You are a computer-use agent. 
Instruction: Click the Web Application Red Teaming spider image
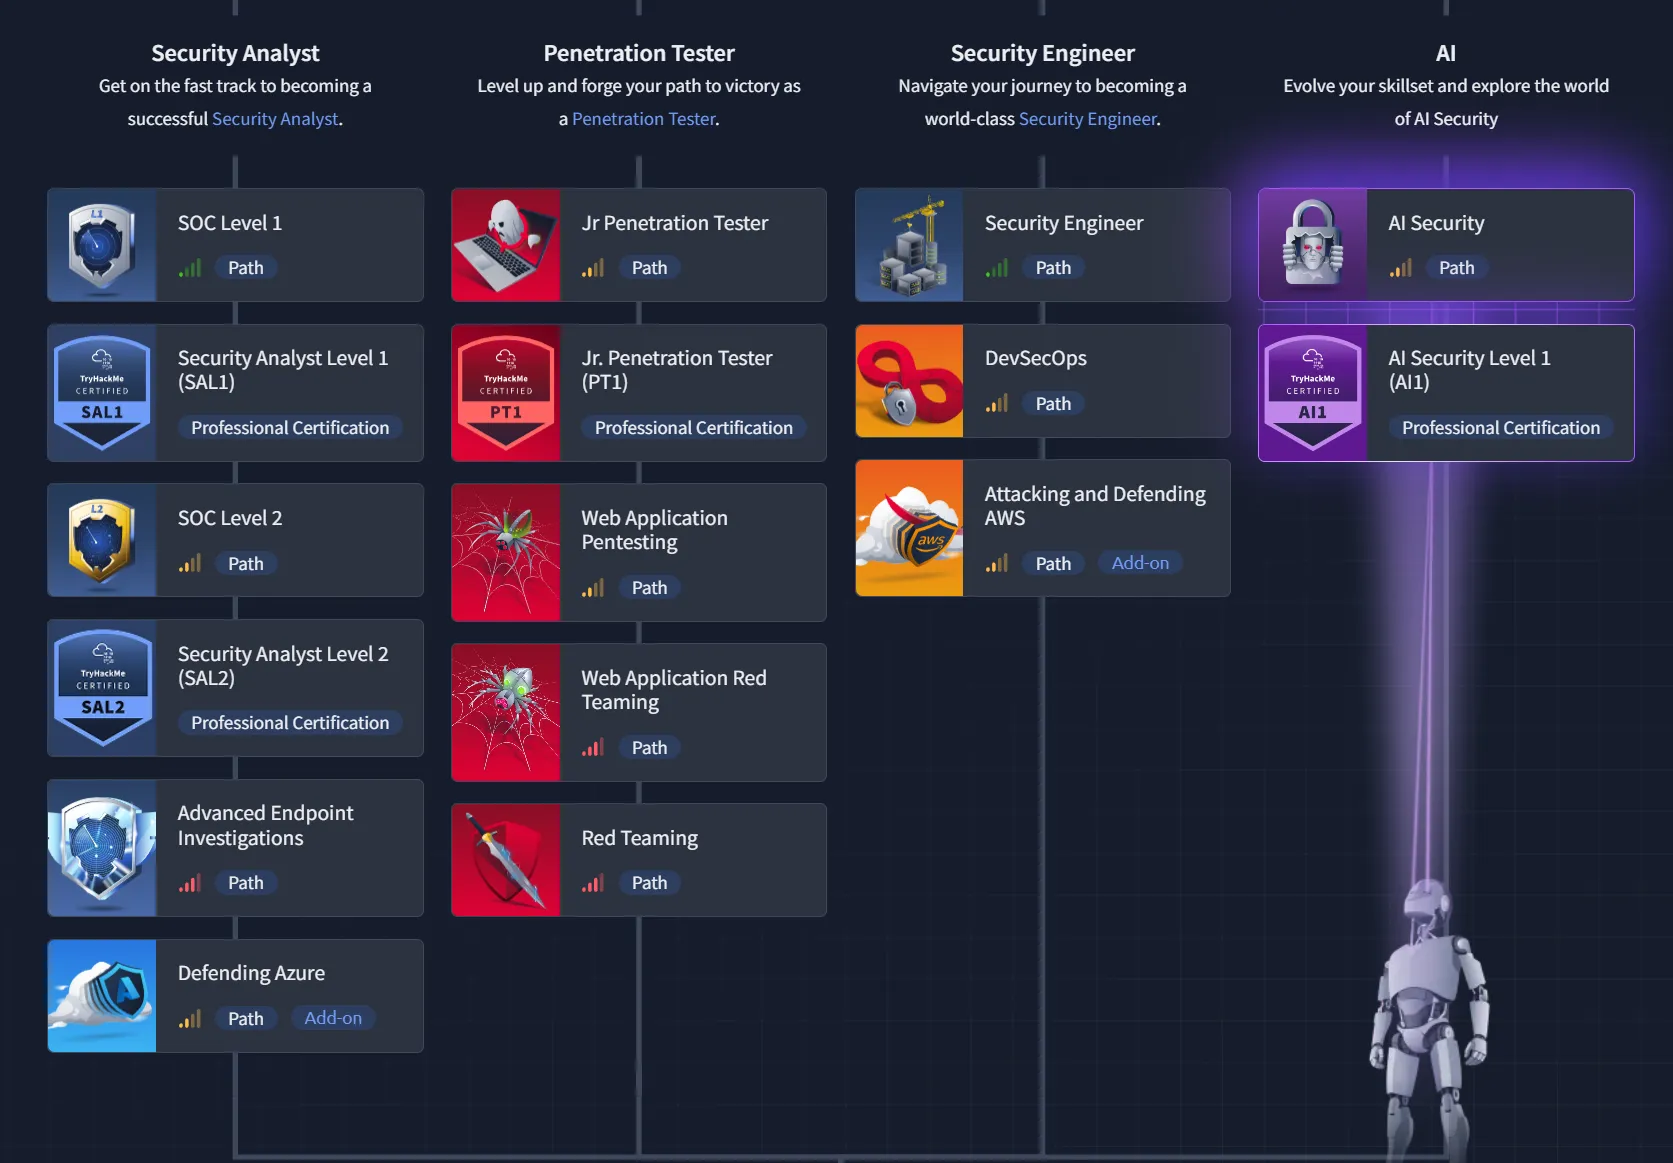click(x=506, y=713)
